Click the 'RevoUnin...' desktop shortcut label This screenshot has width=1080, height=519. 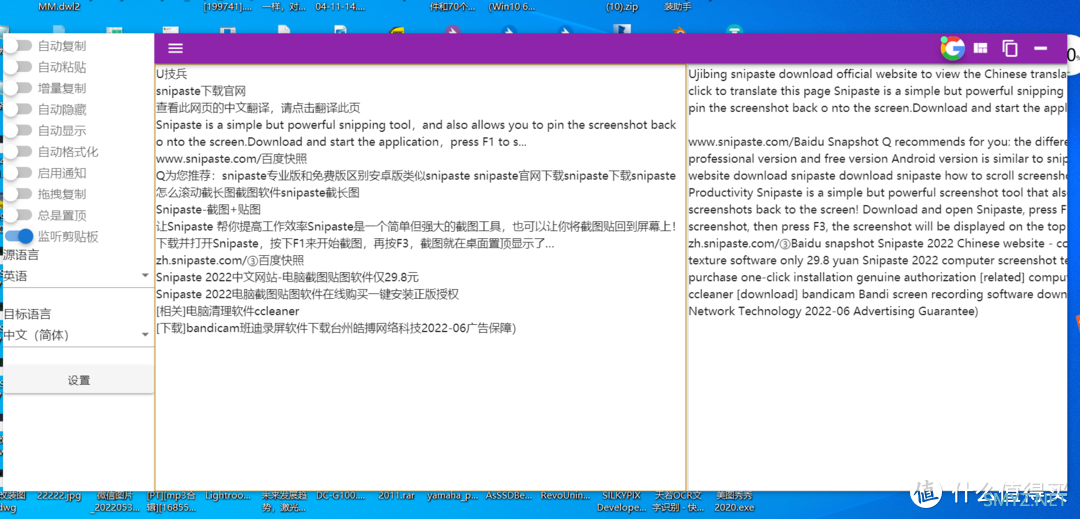pos(565,496)
